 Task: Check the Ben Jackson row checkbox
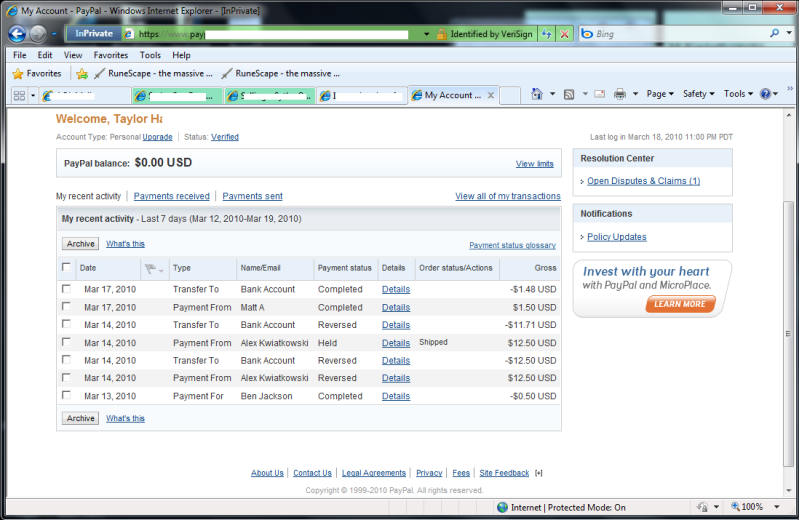tap(66, 395)
